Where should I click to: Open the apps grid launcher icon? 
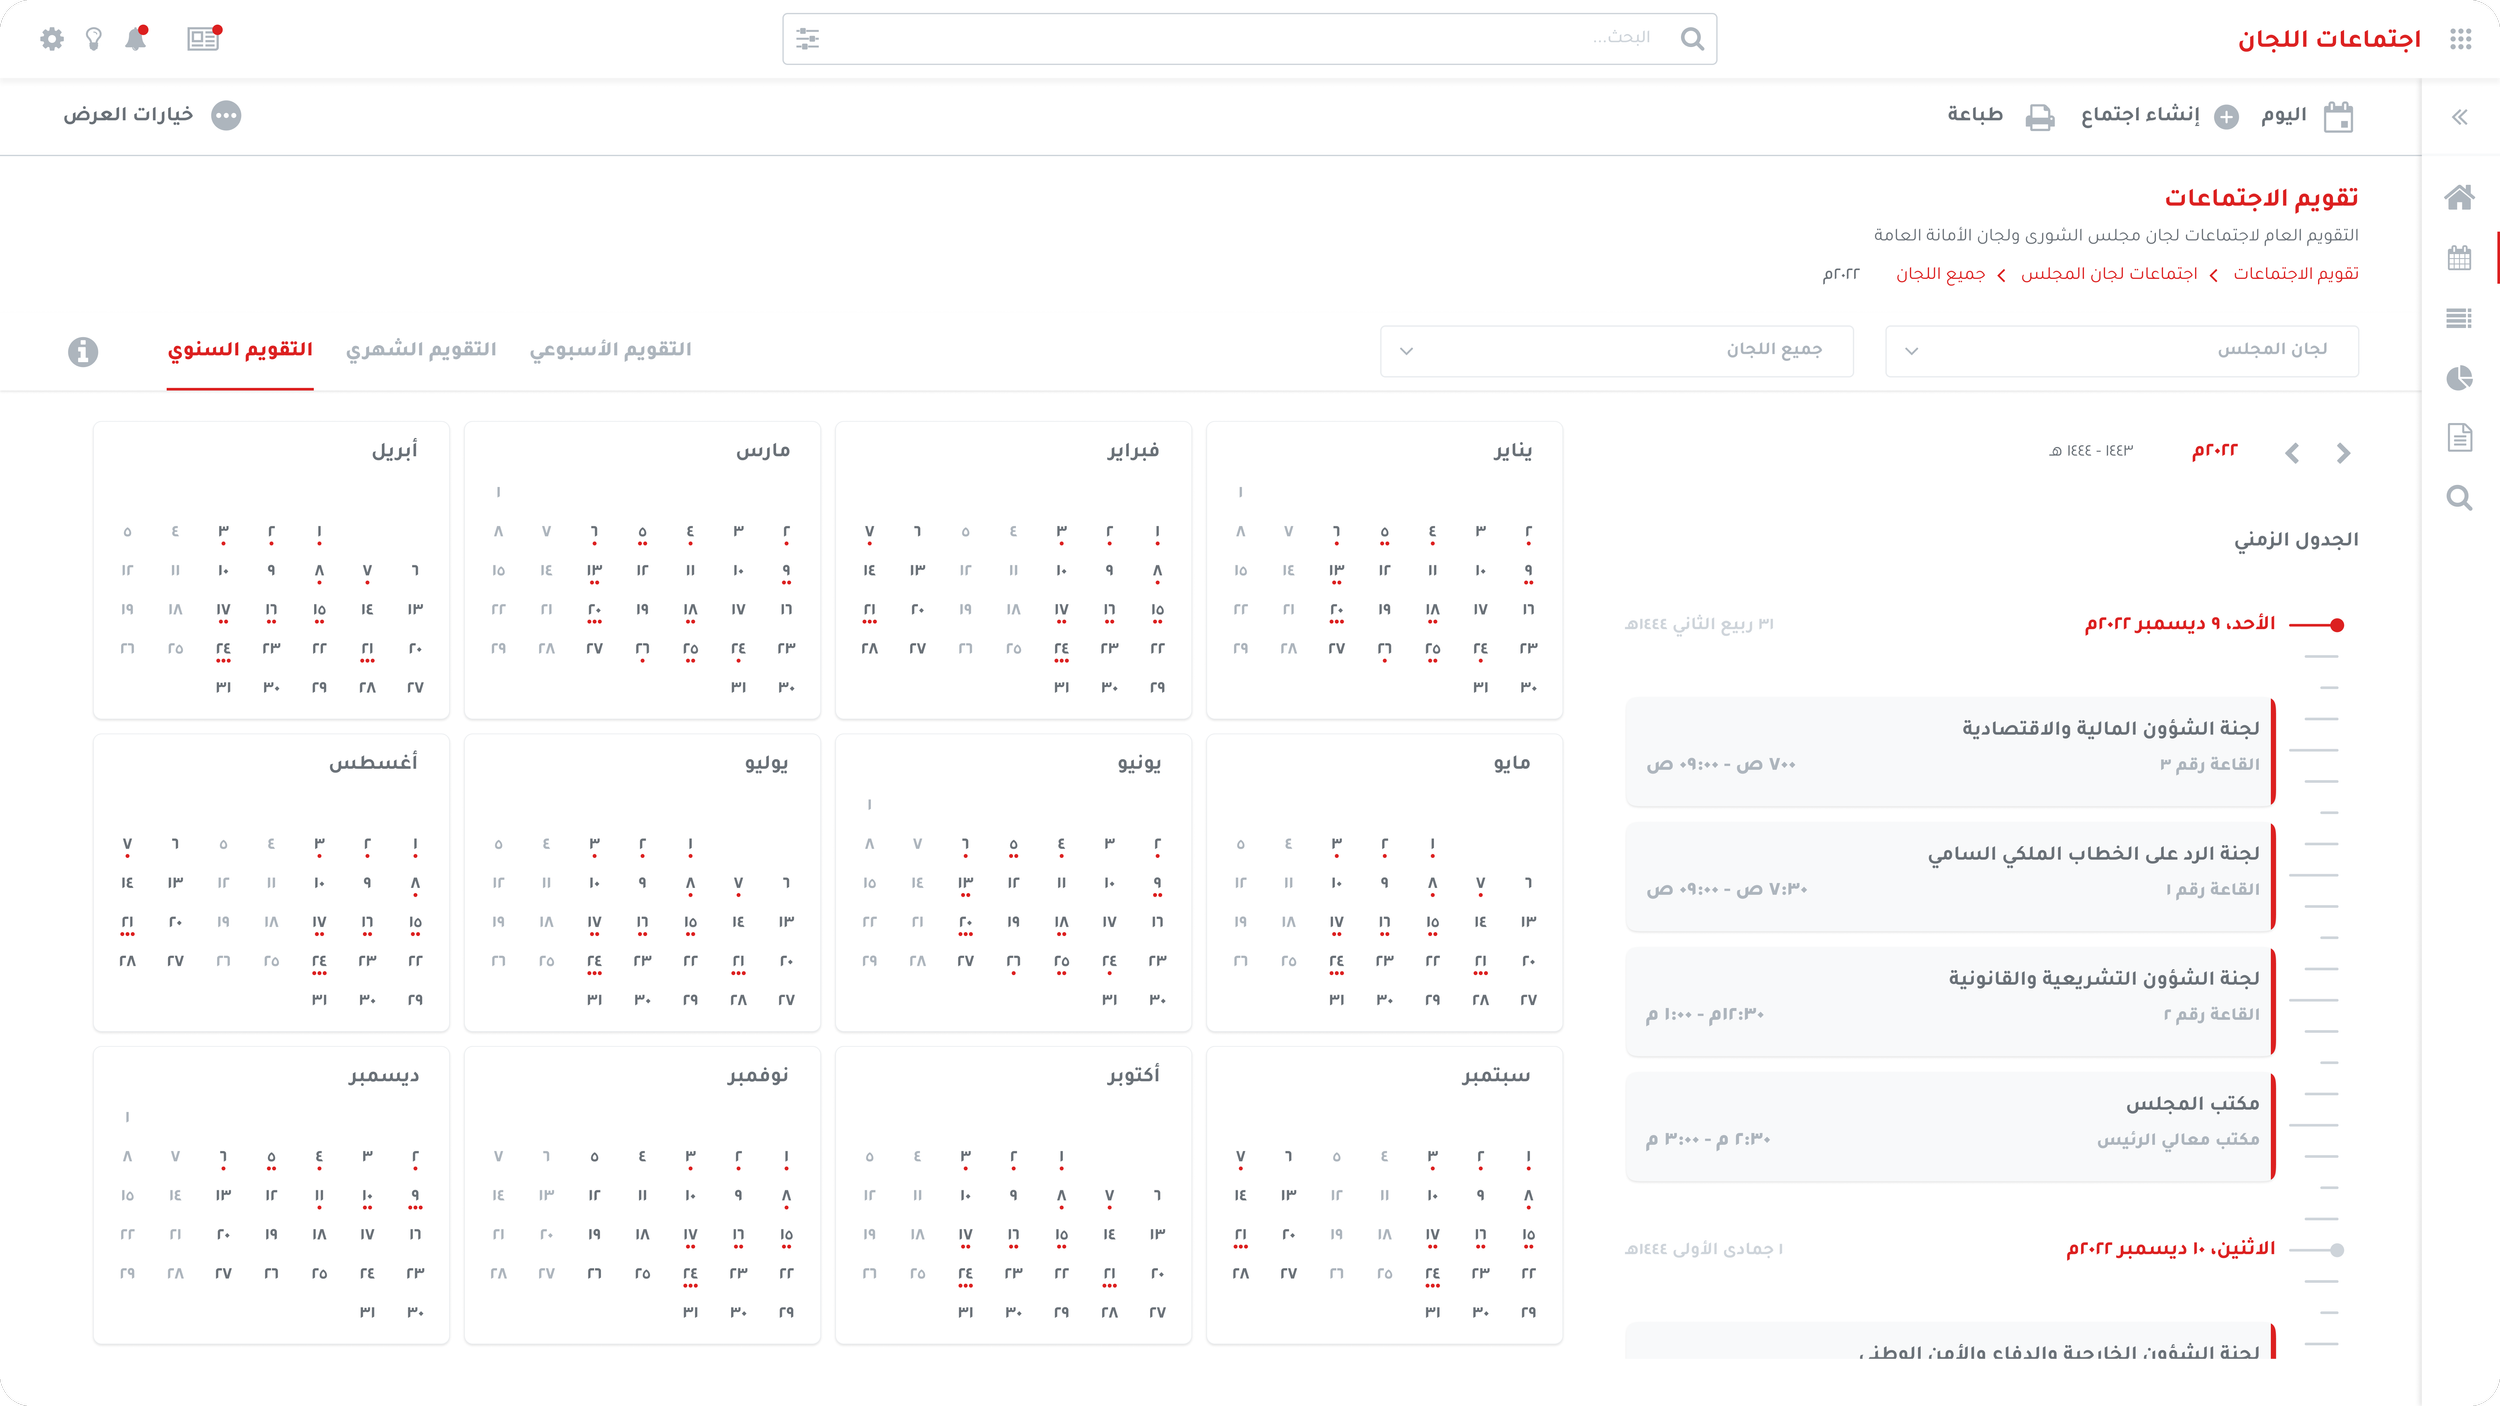[2461, 39]
